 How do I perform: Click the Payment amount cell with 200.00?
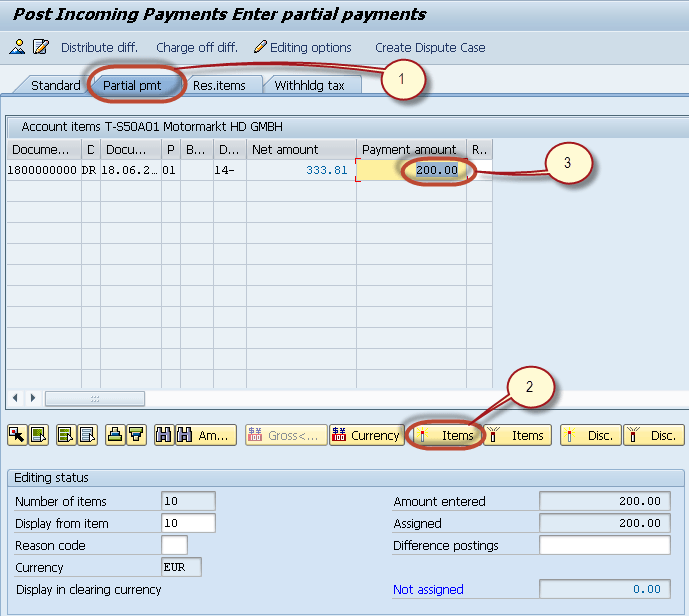pyautogui.click(x=412, y=170)
